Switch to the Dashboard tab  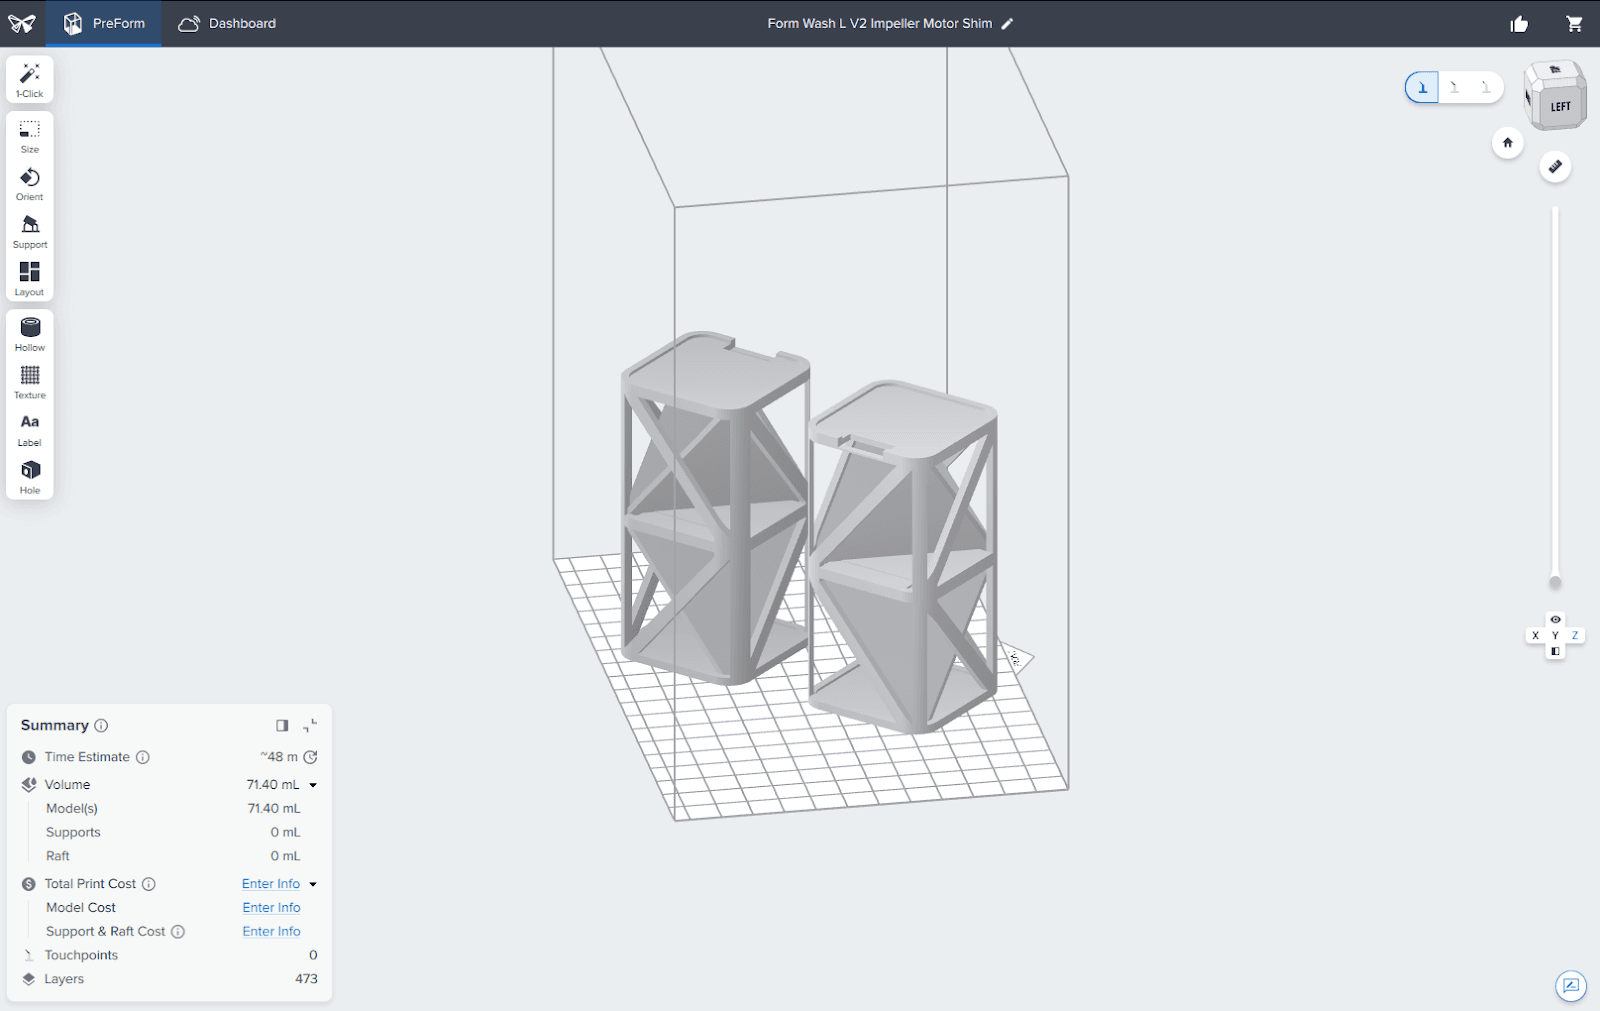point(227,23)
